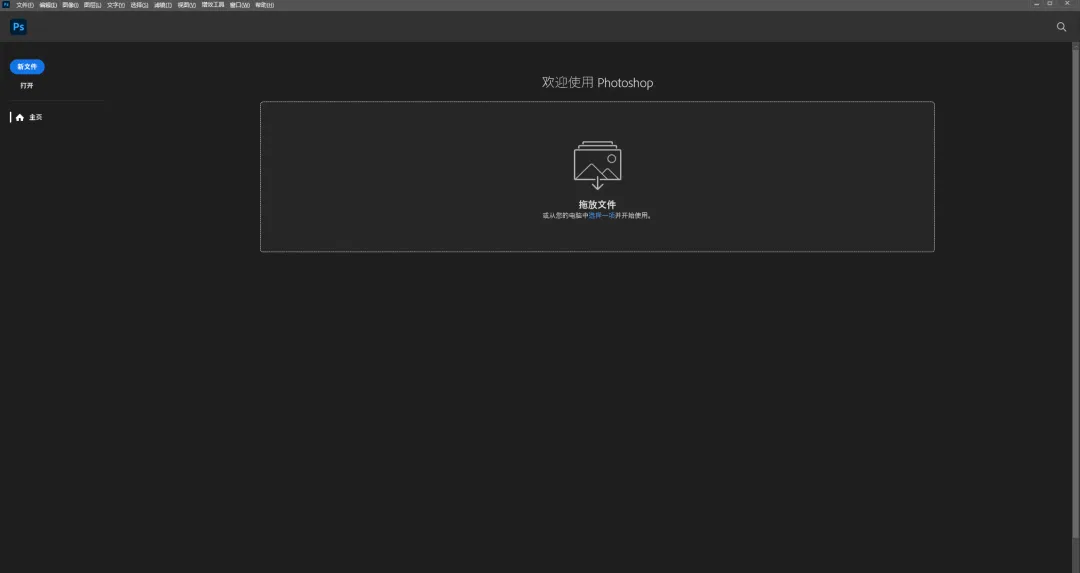Click the drag-and-drop images icon
Screen dimensions: 1080x573
[x=597, y=165]
